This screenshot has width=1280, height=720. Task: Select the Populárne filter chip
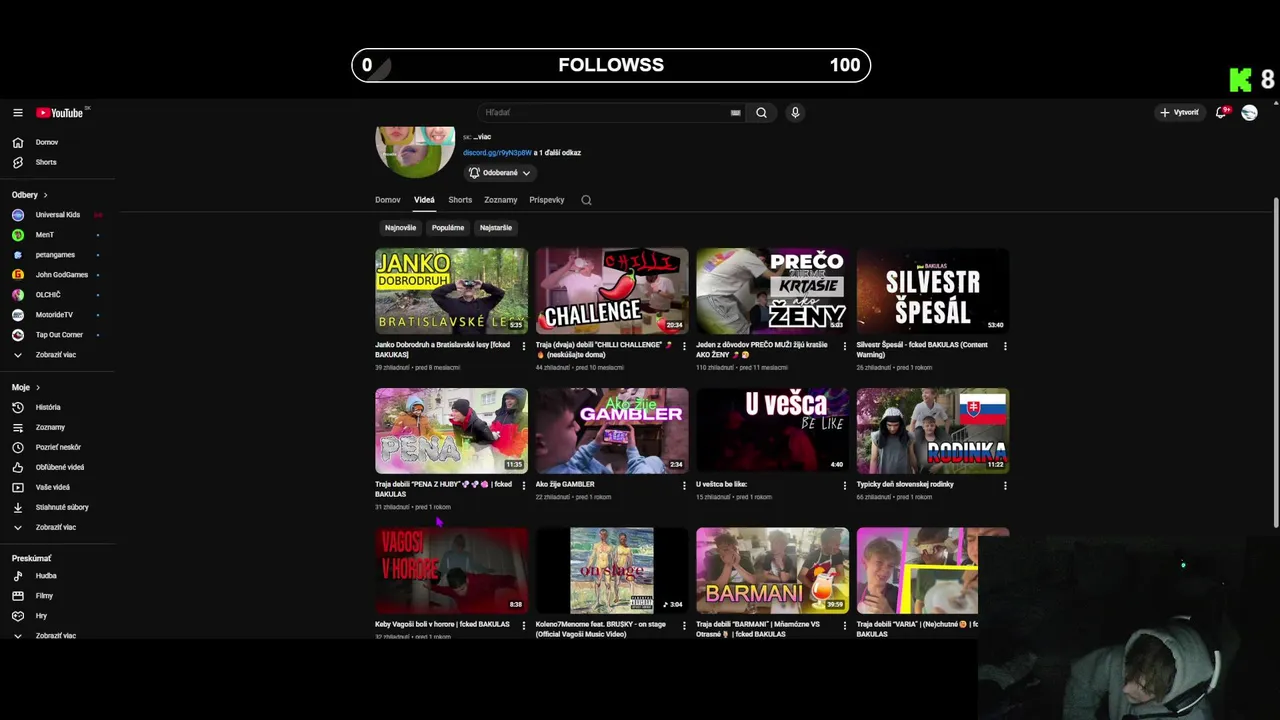448,228
